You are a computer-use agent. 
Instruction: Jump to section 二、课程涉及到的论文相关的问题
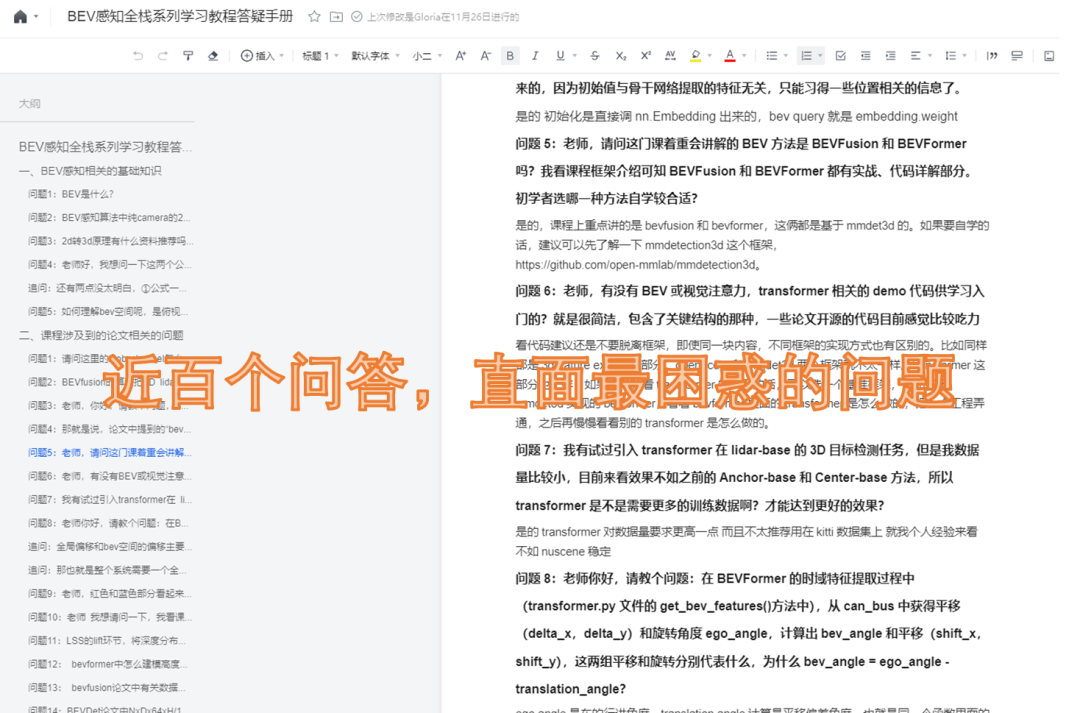tap(101, 335)
